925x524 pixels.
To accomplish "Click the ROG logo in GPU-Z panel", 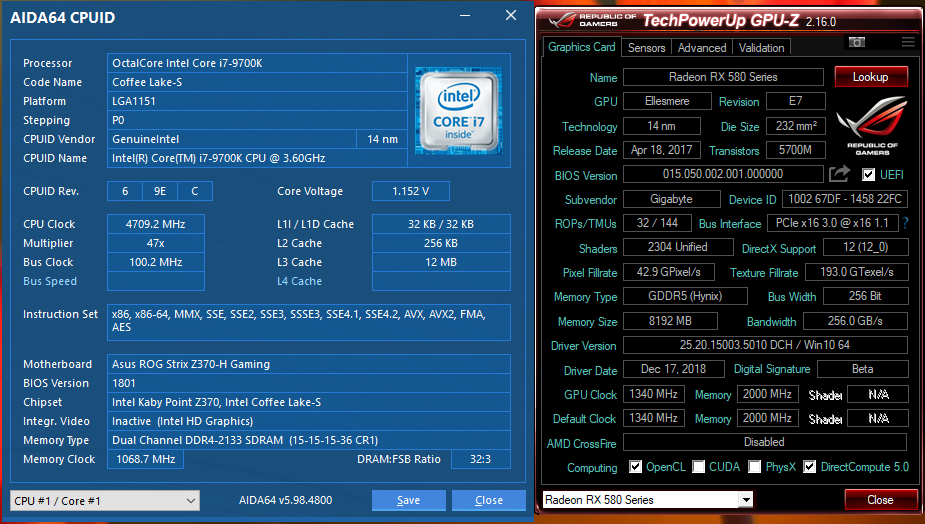I will tap(872, 126).
